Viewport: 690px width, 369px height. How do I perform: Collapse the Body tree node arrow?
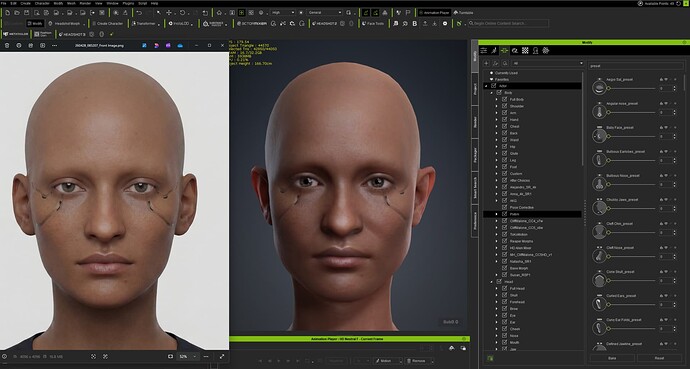[x=492, y=93]
